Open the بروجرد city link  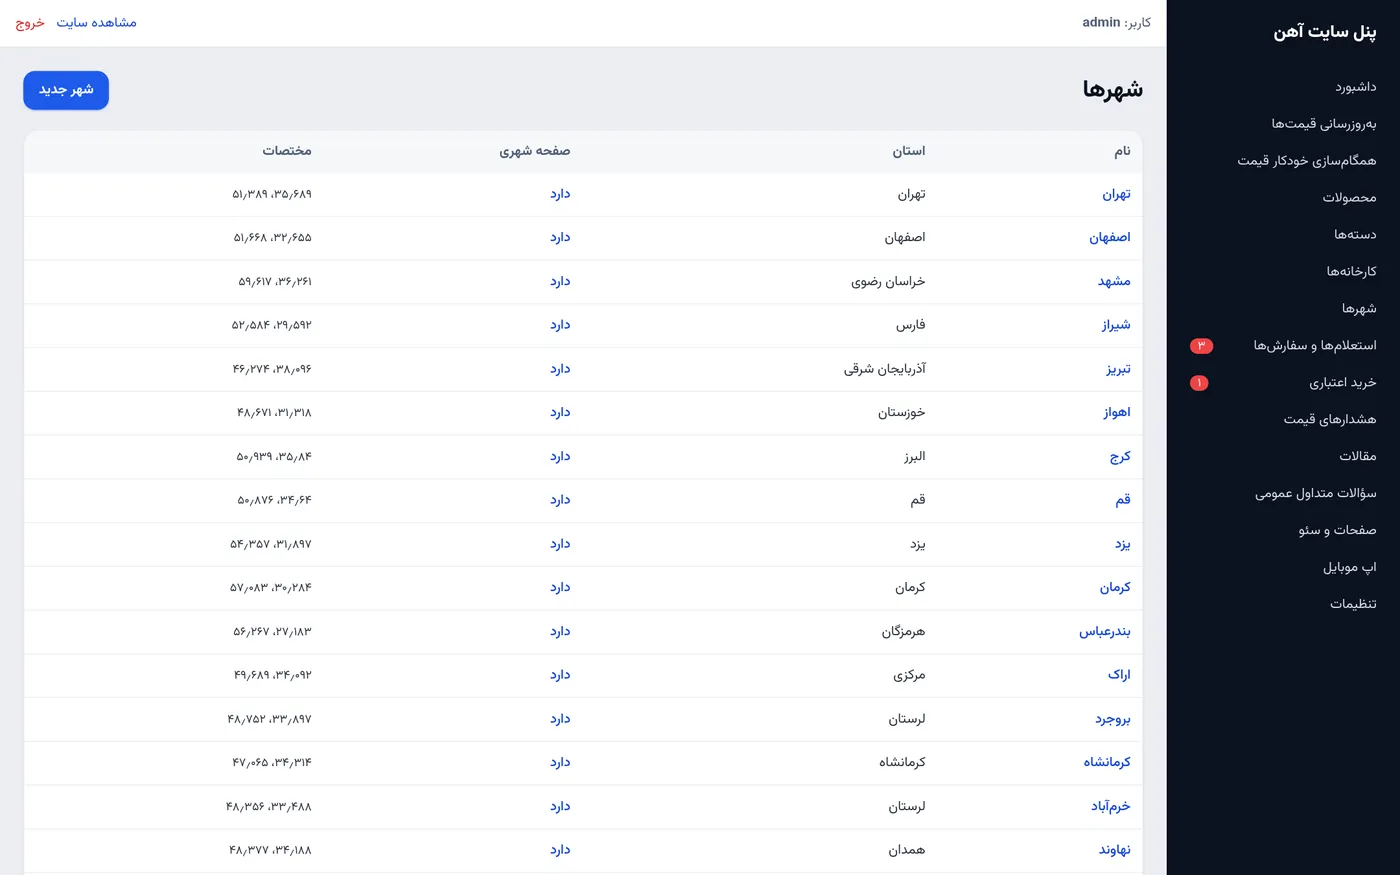[x=1113, y=719]
